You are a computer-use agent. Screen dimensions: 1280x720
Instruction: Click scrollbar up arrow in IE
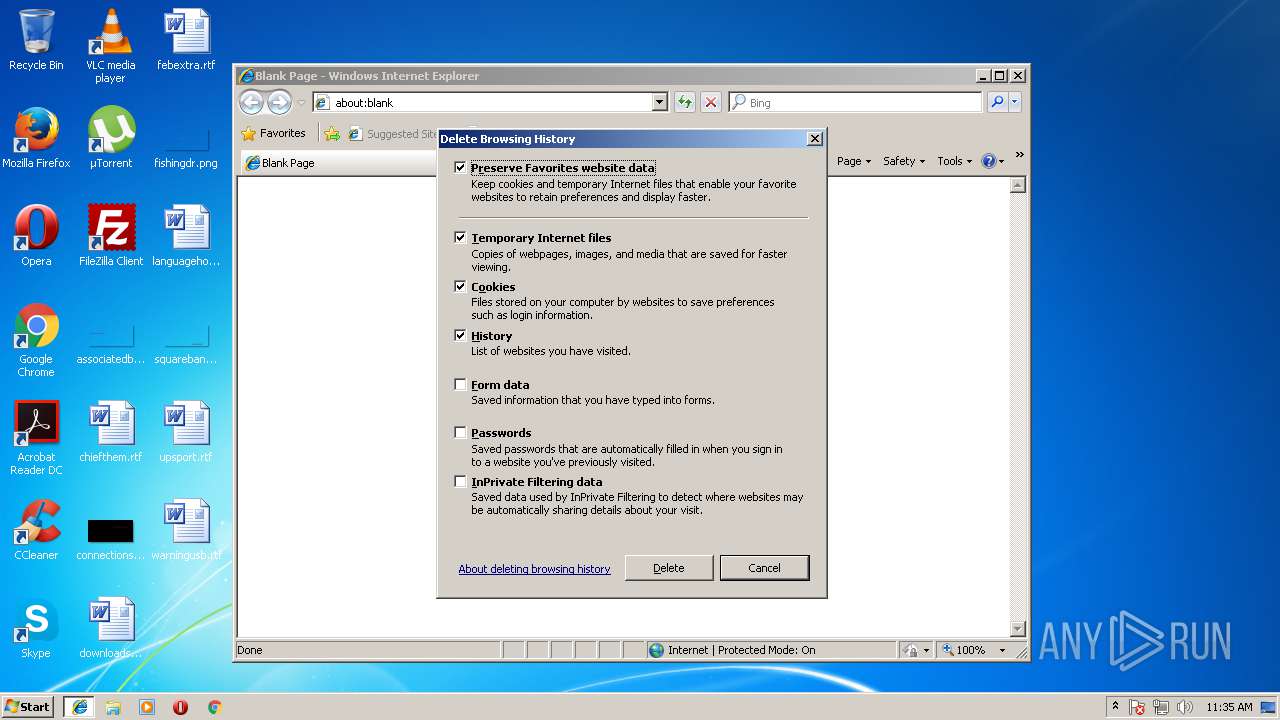pos(1018,185)
